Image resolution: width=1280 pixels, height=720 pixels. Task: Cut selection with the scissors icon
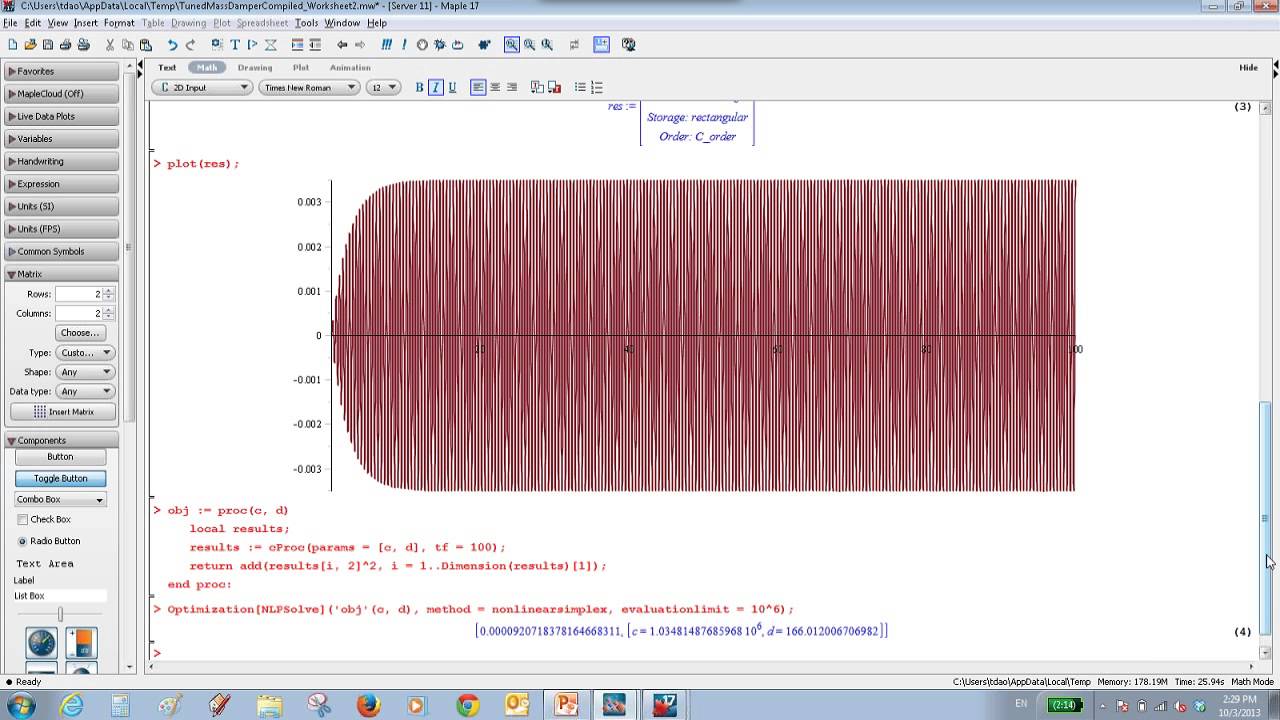coord(110,44)
